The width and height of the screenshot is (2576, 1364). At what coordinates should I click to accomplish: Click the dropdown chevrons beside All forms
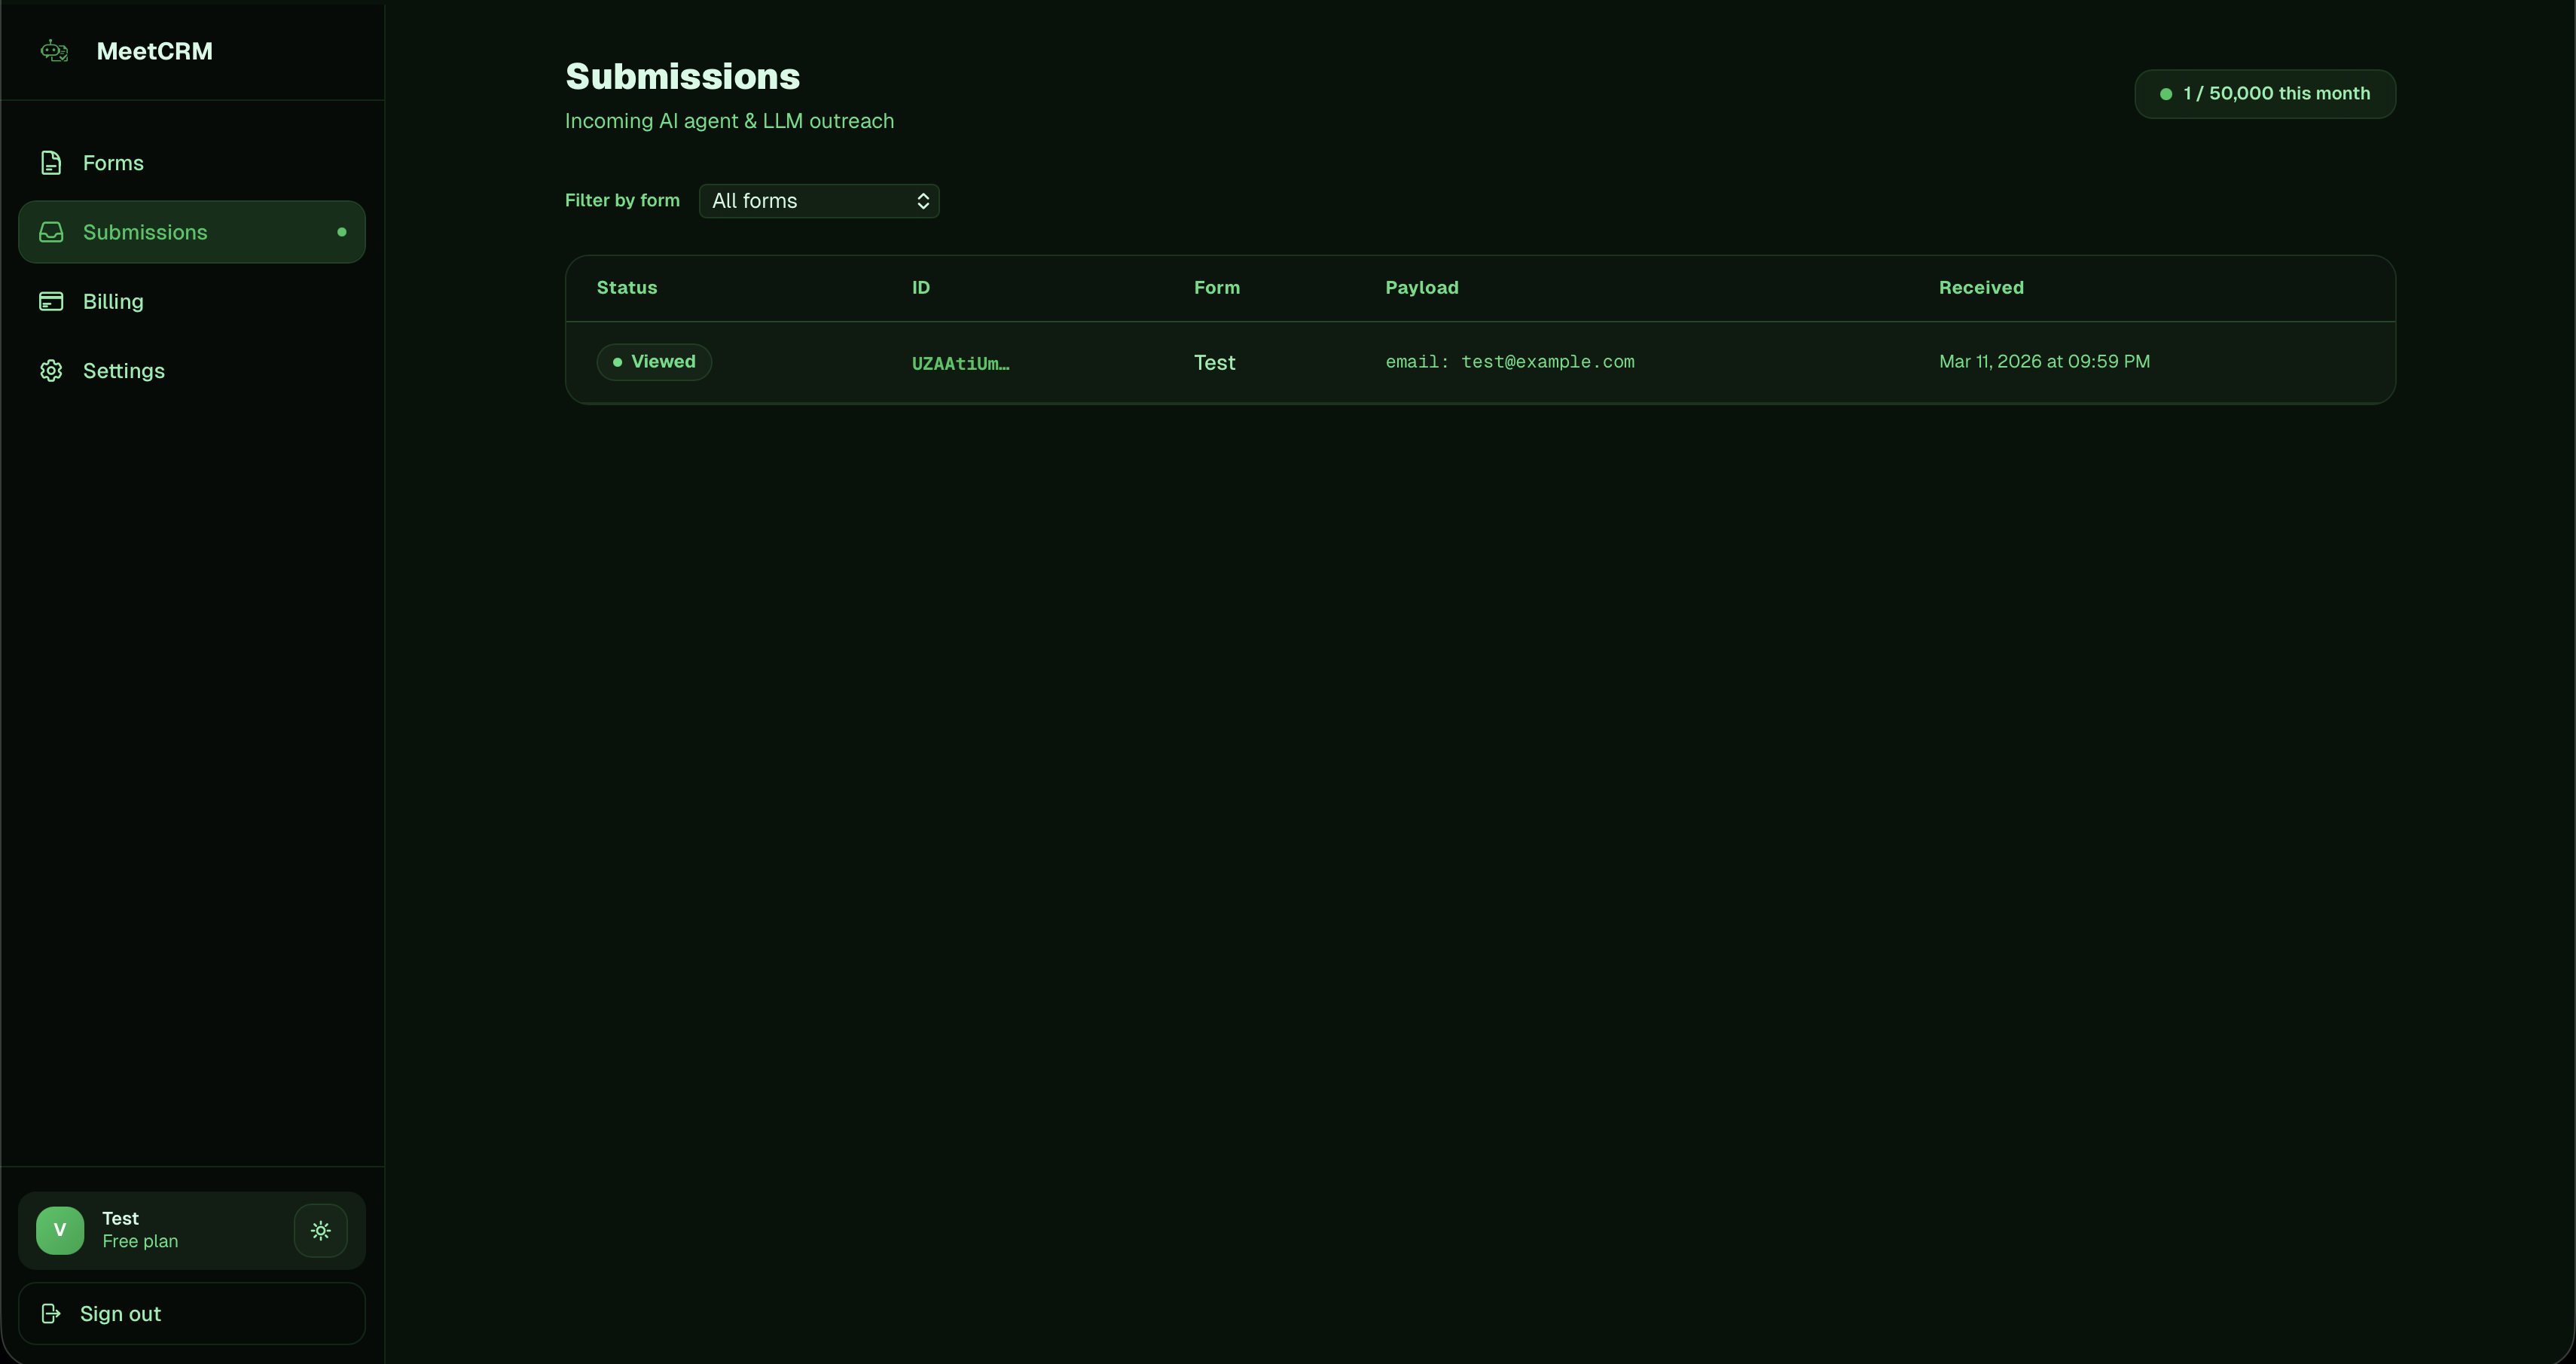point(923,200)
